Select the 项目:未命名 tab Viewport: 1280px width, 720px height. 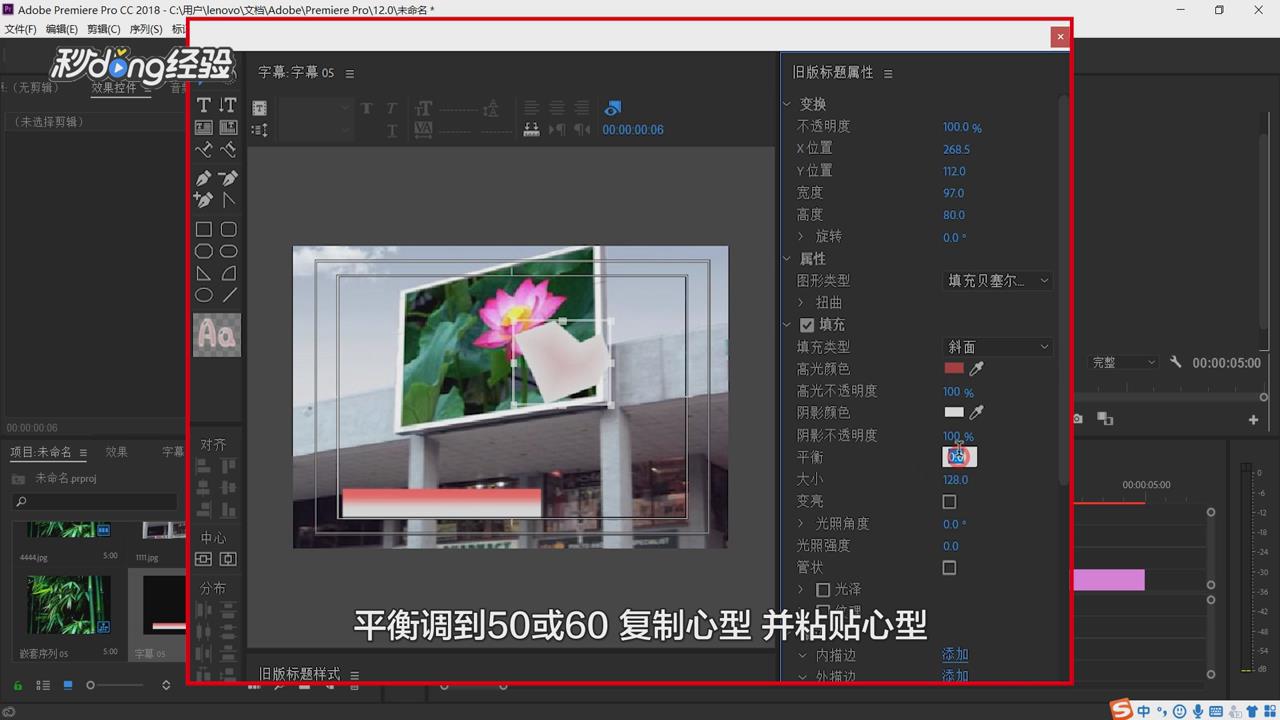(x=41, y=452)
